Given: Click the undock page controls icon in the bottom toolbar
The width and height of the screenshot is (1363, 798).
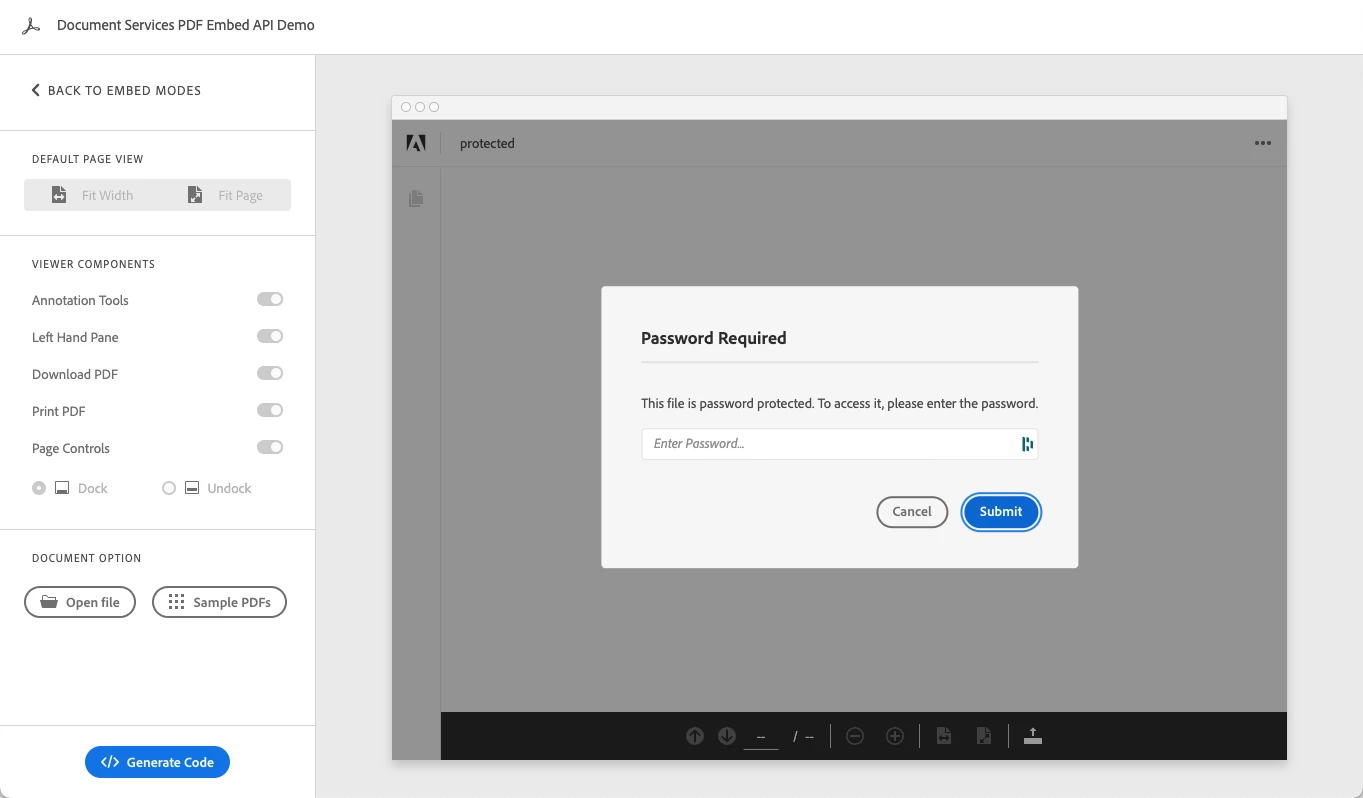Looking at the screenshot, I should click(x=1033, y=736).
